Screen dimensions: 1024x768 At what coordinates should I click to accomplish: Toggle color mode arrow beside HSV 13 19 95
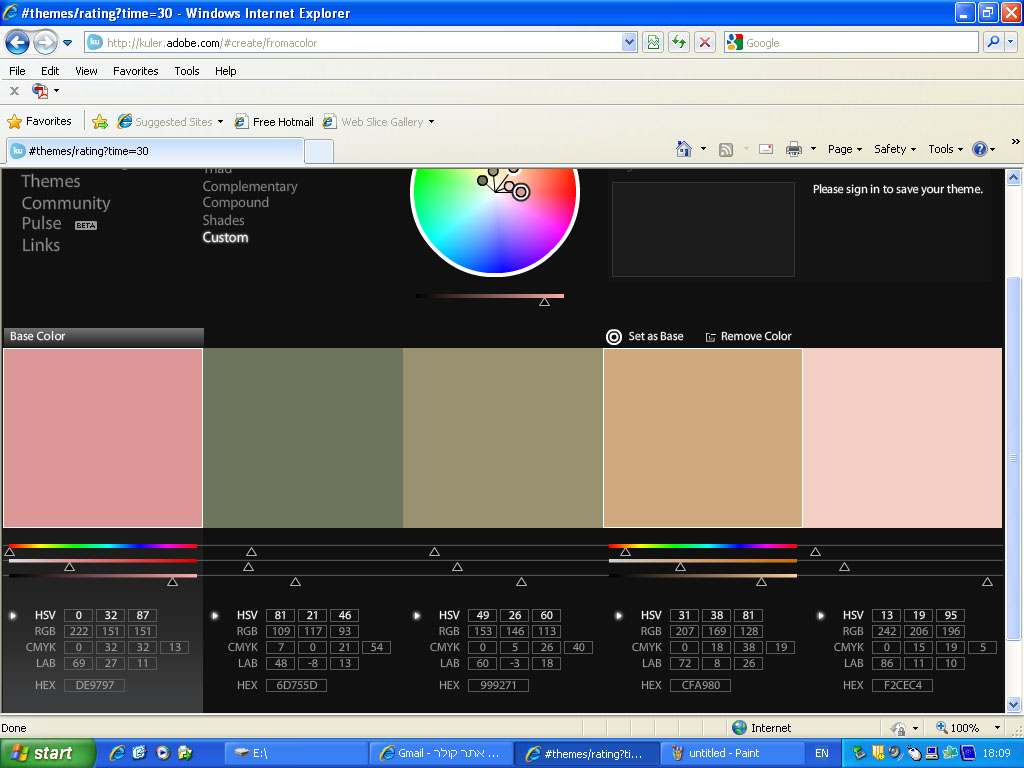[821, 615]
